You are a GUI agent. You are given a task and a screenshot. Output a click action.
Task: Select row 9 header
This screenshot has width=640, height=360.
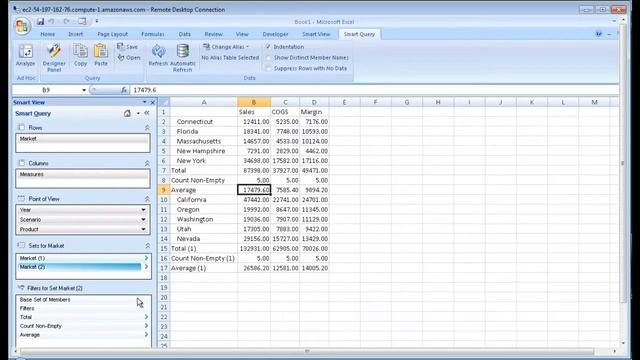(164, 190)
